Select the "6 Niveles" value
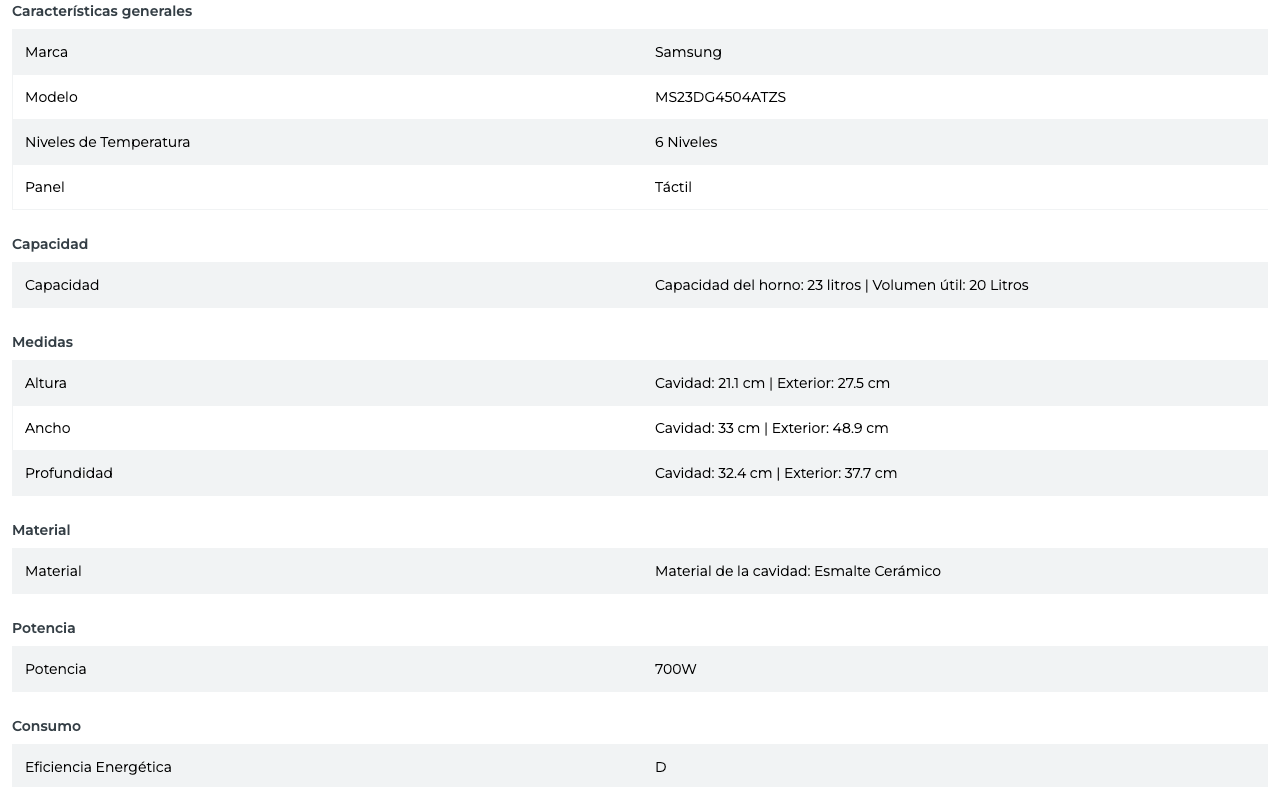The image size is (1268, 787). click(x=686, y=142)
